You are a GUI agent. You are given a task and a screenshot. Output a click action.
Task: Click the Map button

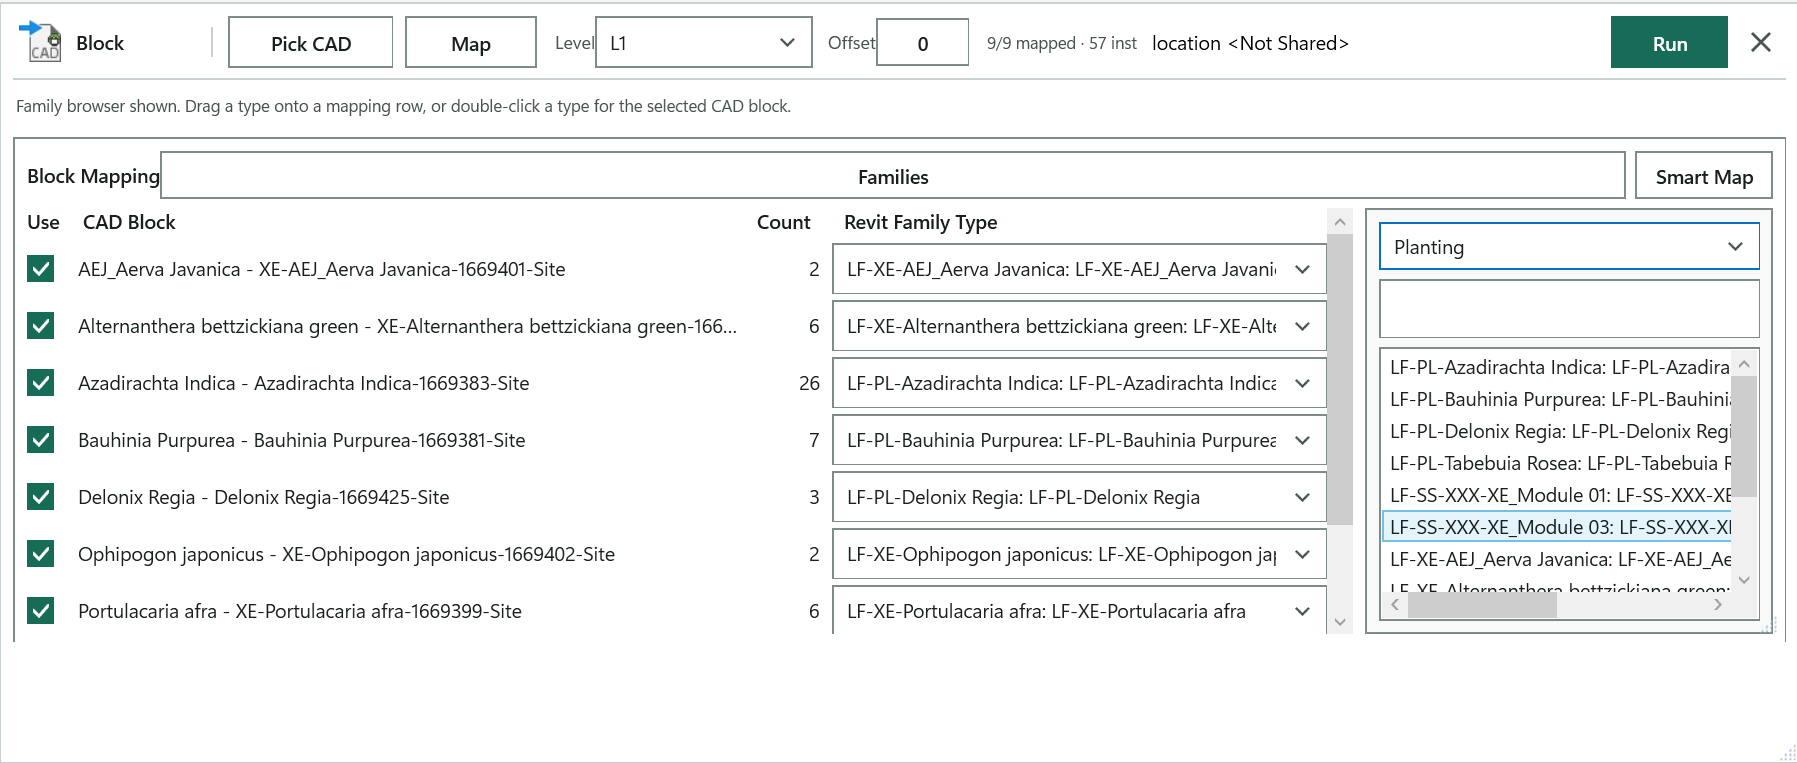[x=471, y=43]
